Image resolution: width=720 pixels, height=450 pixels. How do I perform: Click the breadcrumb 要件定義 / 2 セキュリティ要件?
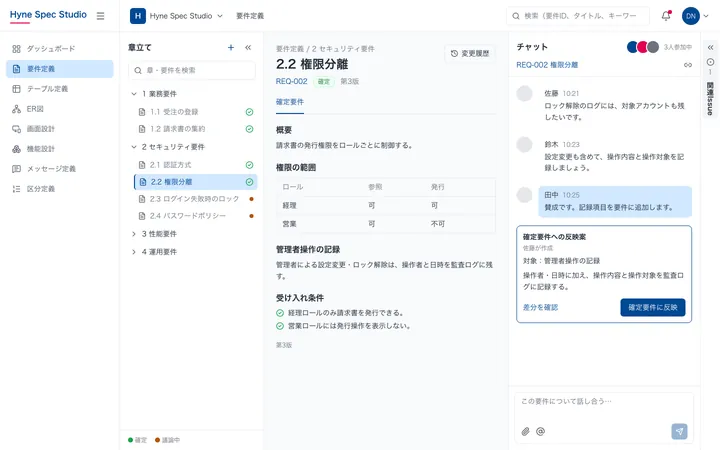(x=325, y=49)
